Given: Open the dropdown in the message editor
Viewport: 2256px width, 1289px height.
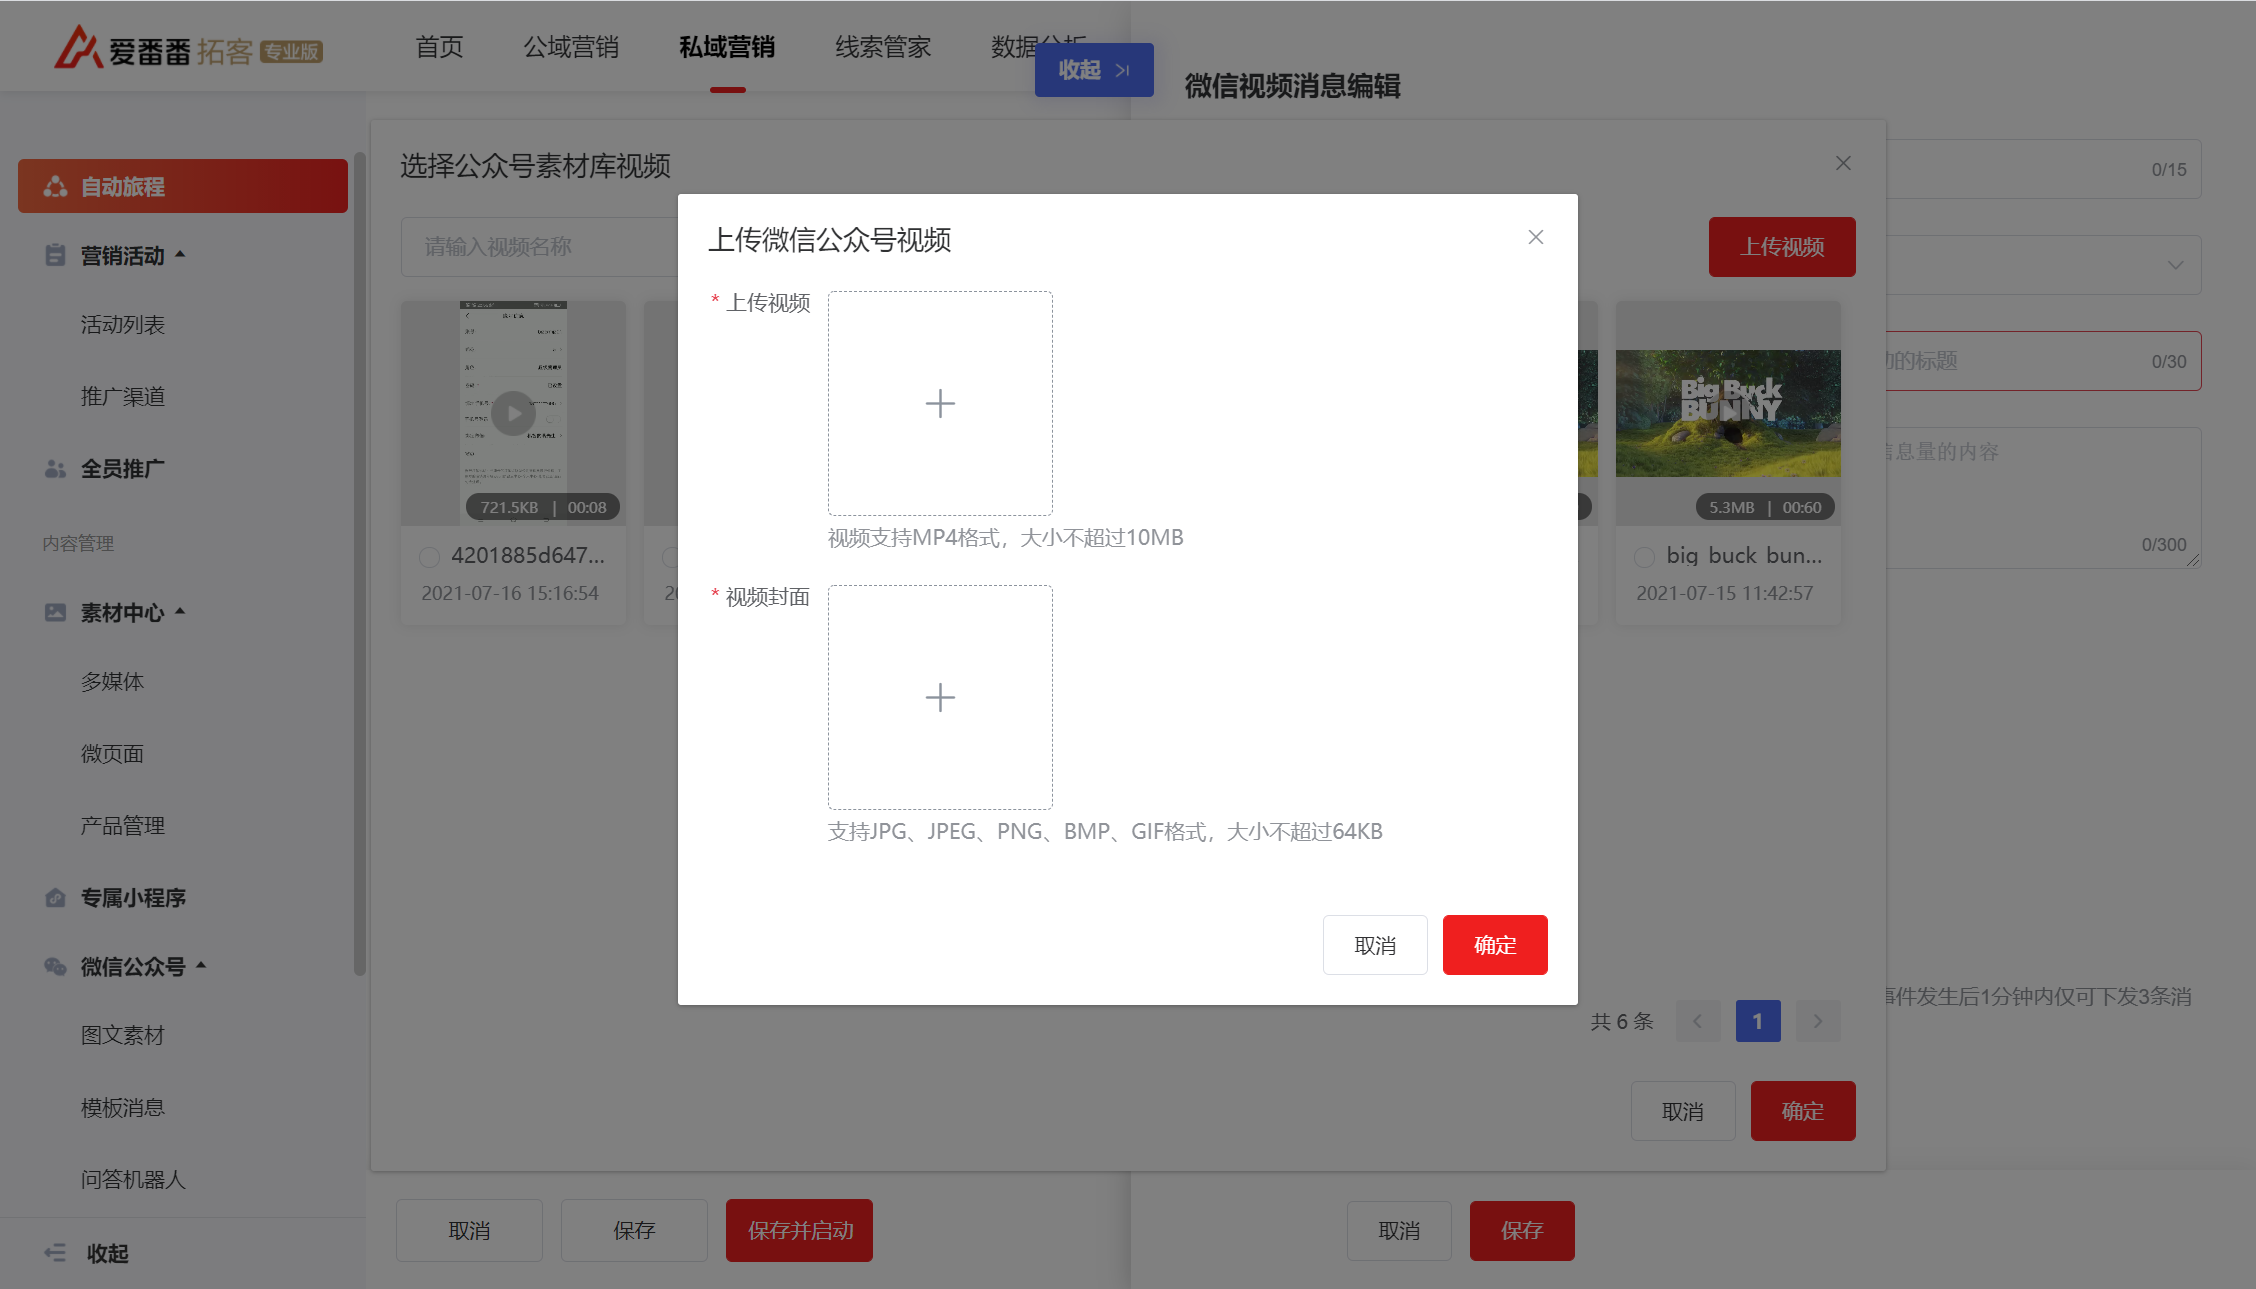Looking at the screenshot, I should click(x=2043, y=265).
